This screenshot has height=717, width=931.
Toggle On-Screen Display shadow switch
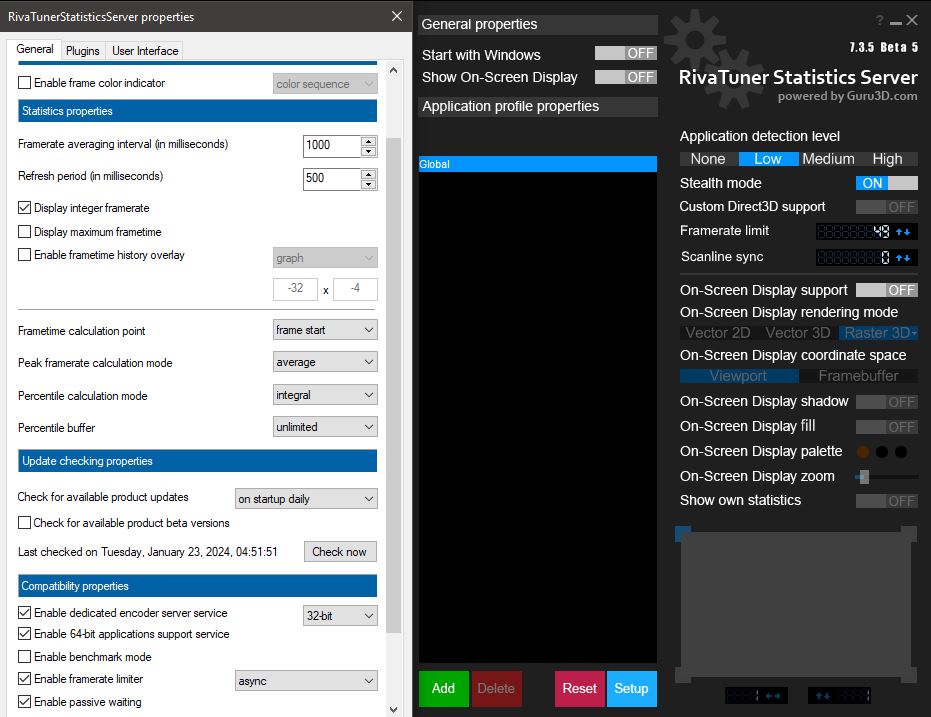(x=886, y=402)
